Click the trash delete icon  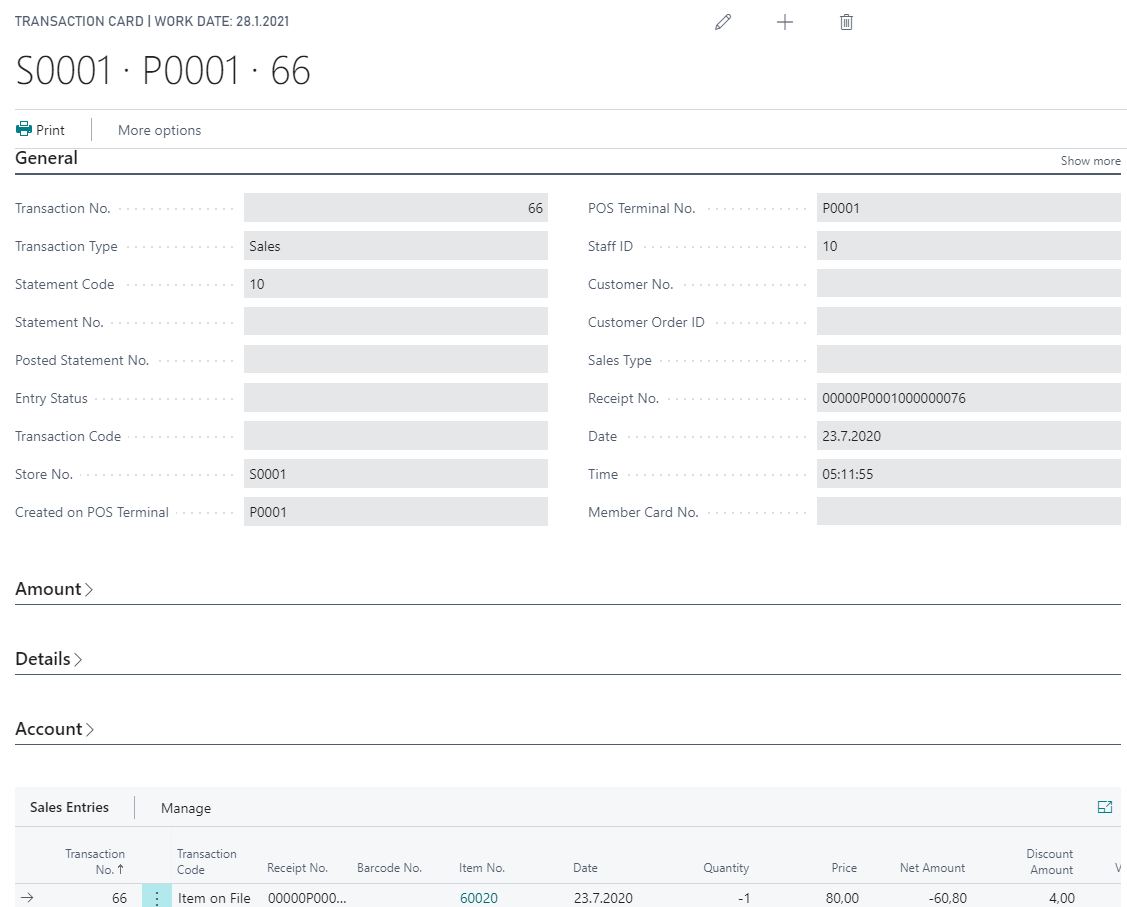pos(846,22)
